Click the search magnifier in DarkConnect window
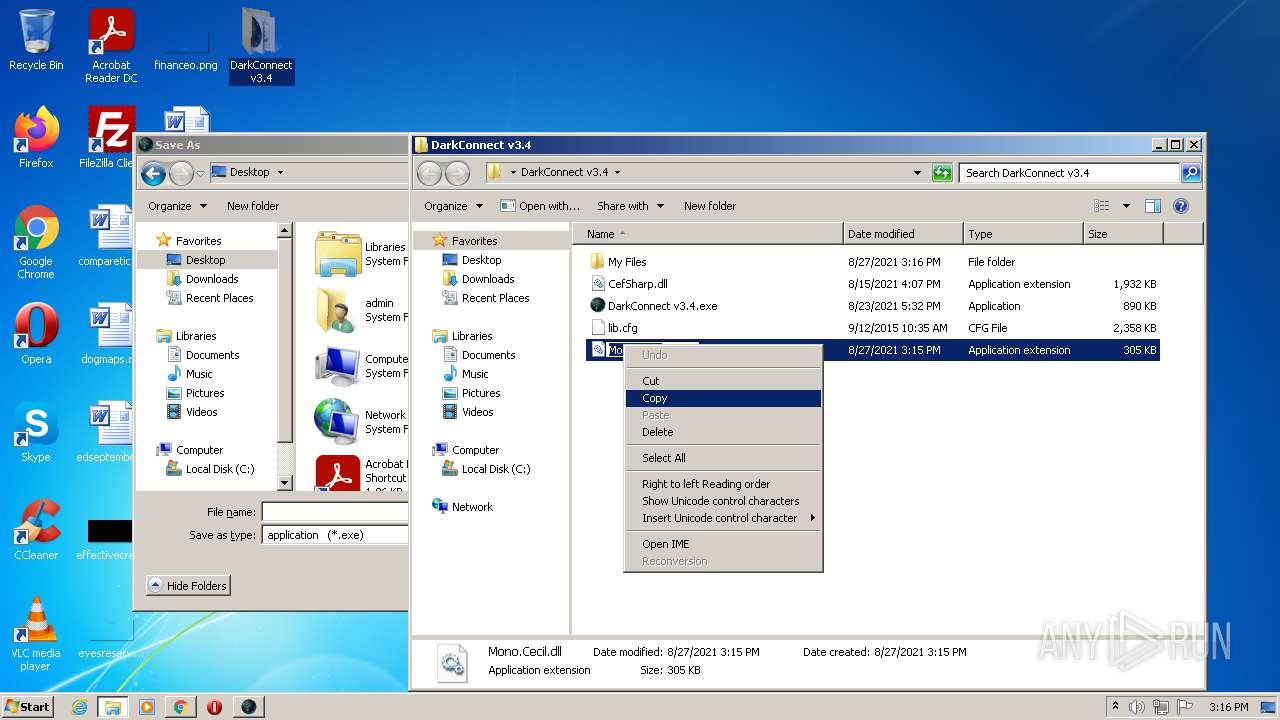Screen dimensions: 1280x720 (x=1190, y=173)
